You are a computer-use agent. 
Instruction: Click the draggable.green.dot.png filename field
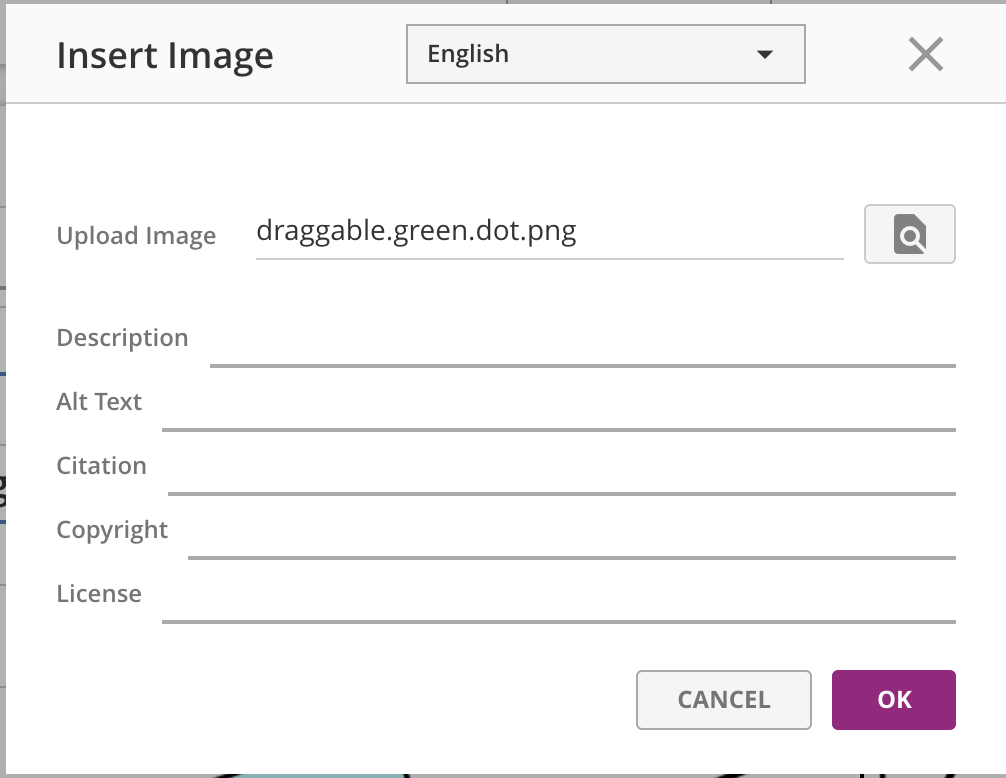(x=549, y=233)
